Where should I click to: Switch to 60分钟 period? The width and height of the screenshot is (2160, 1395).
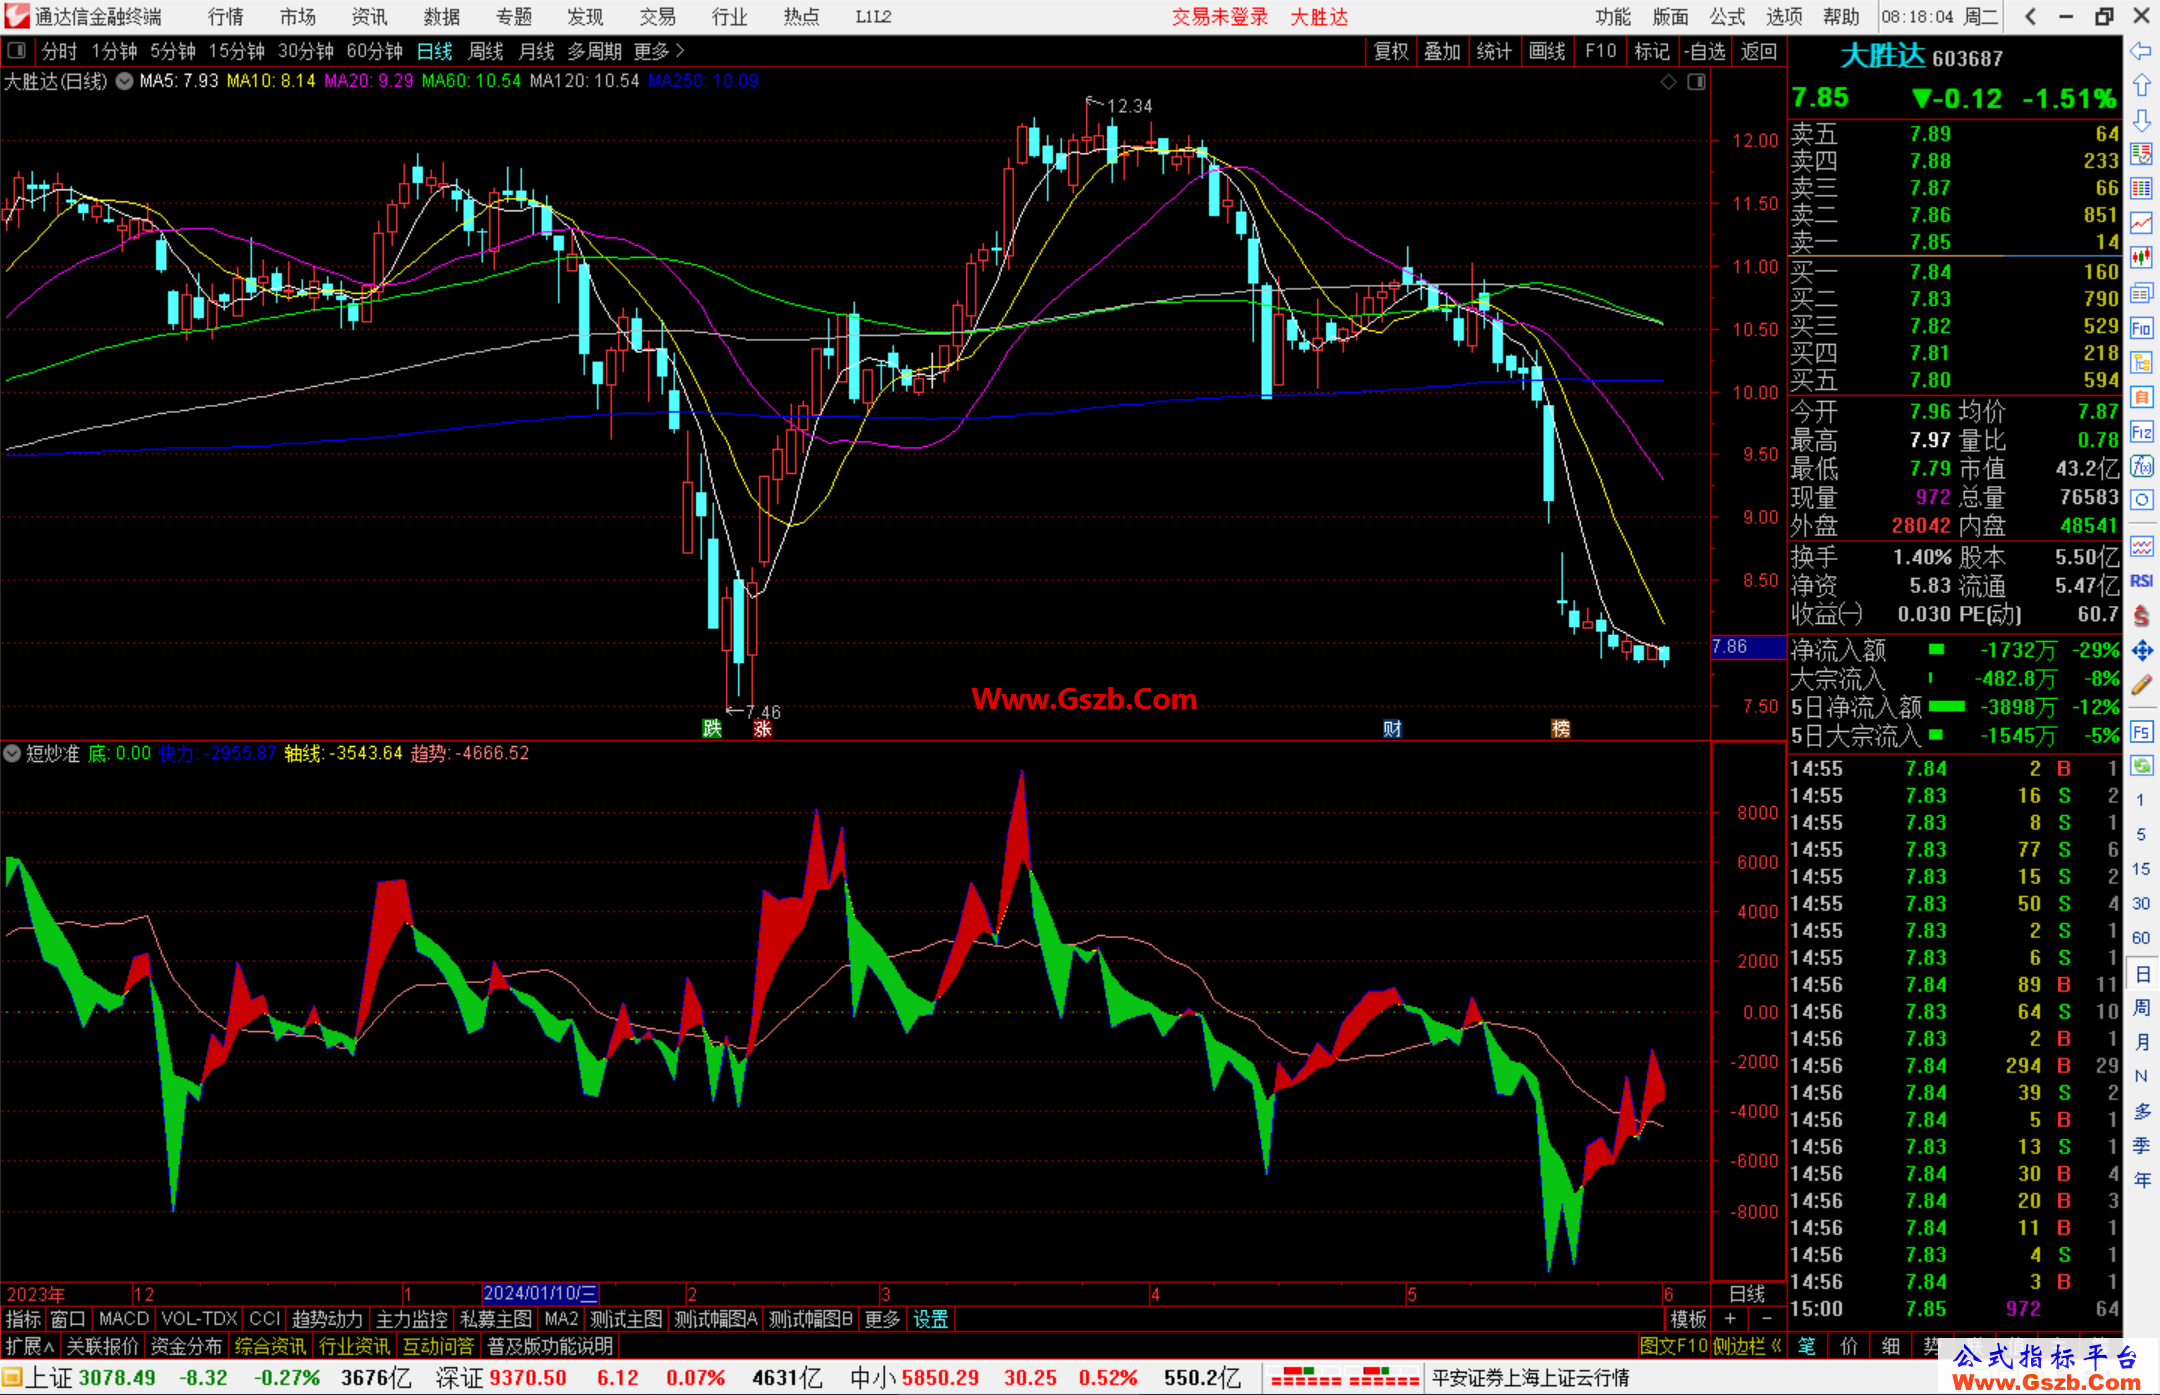374,51
